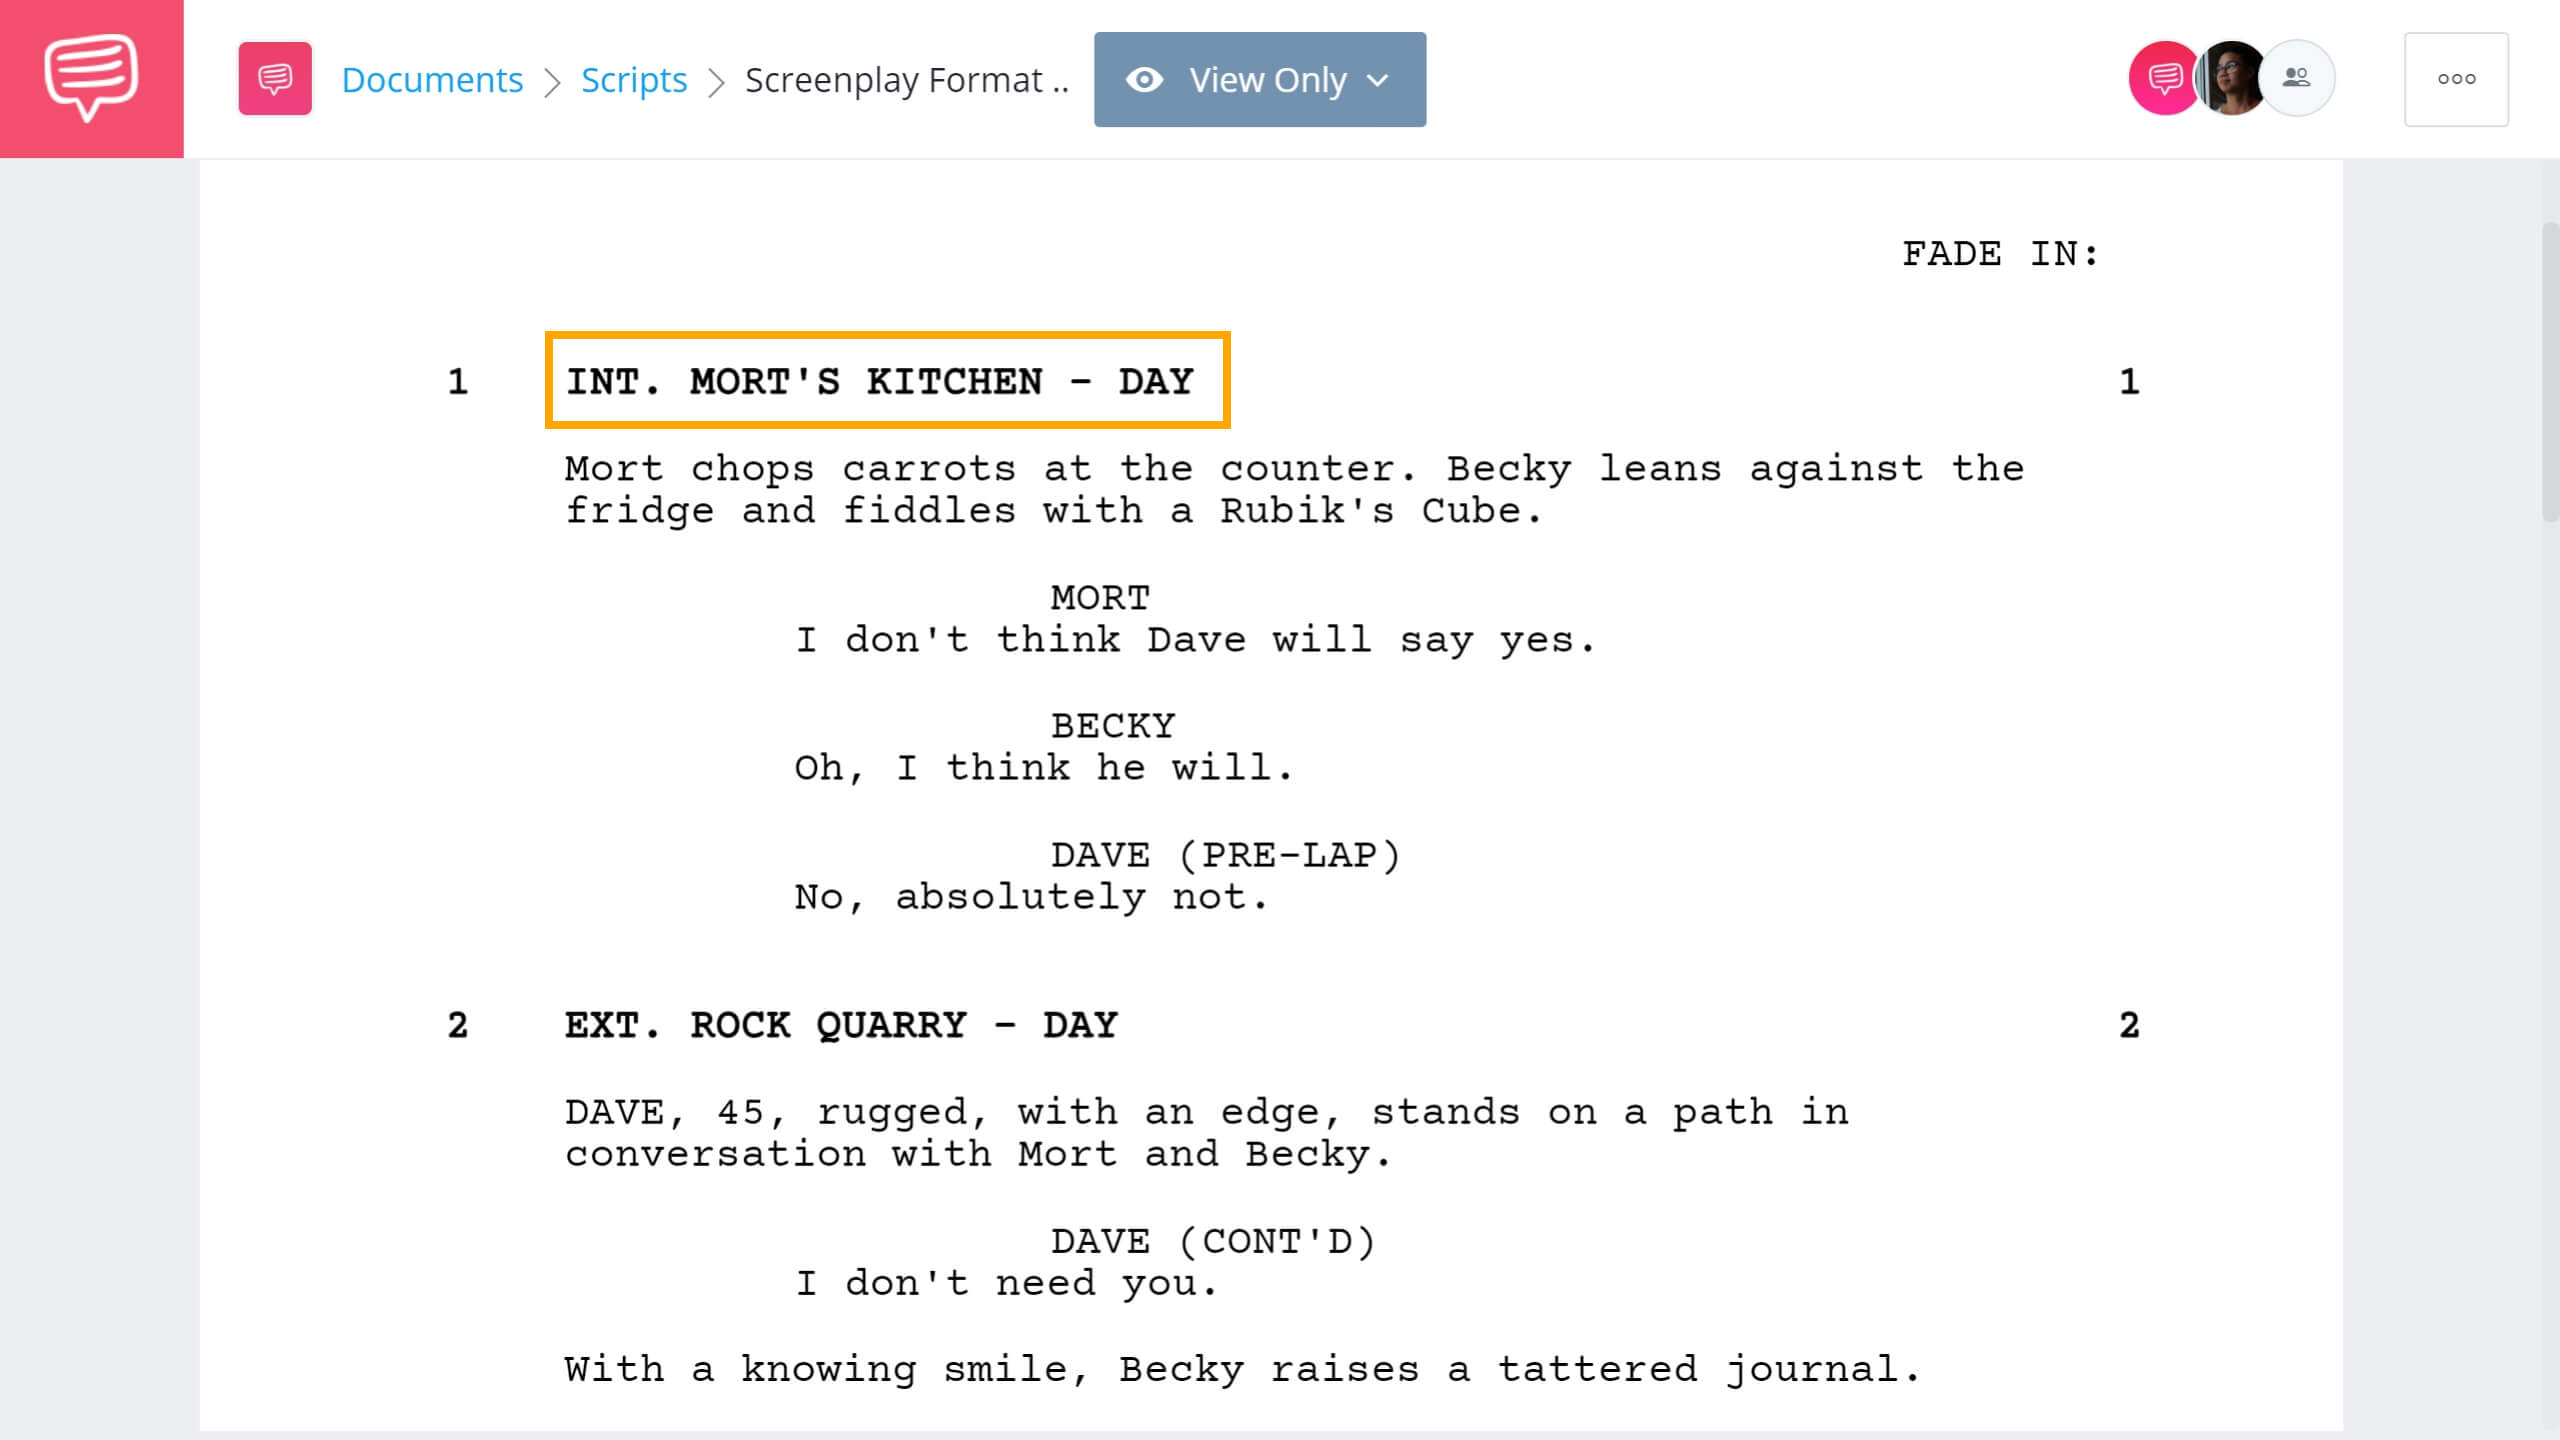Click the eye/view icon in View Only button
The height and width of the screenshot is (1440, 2560).
(x=1146, y=79)
